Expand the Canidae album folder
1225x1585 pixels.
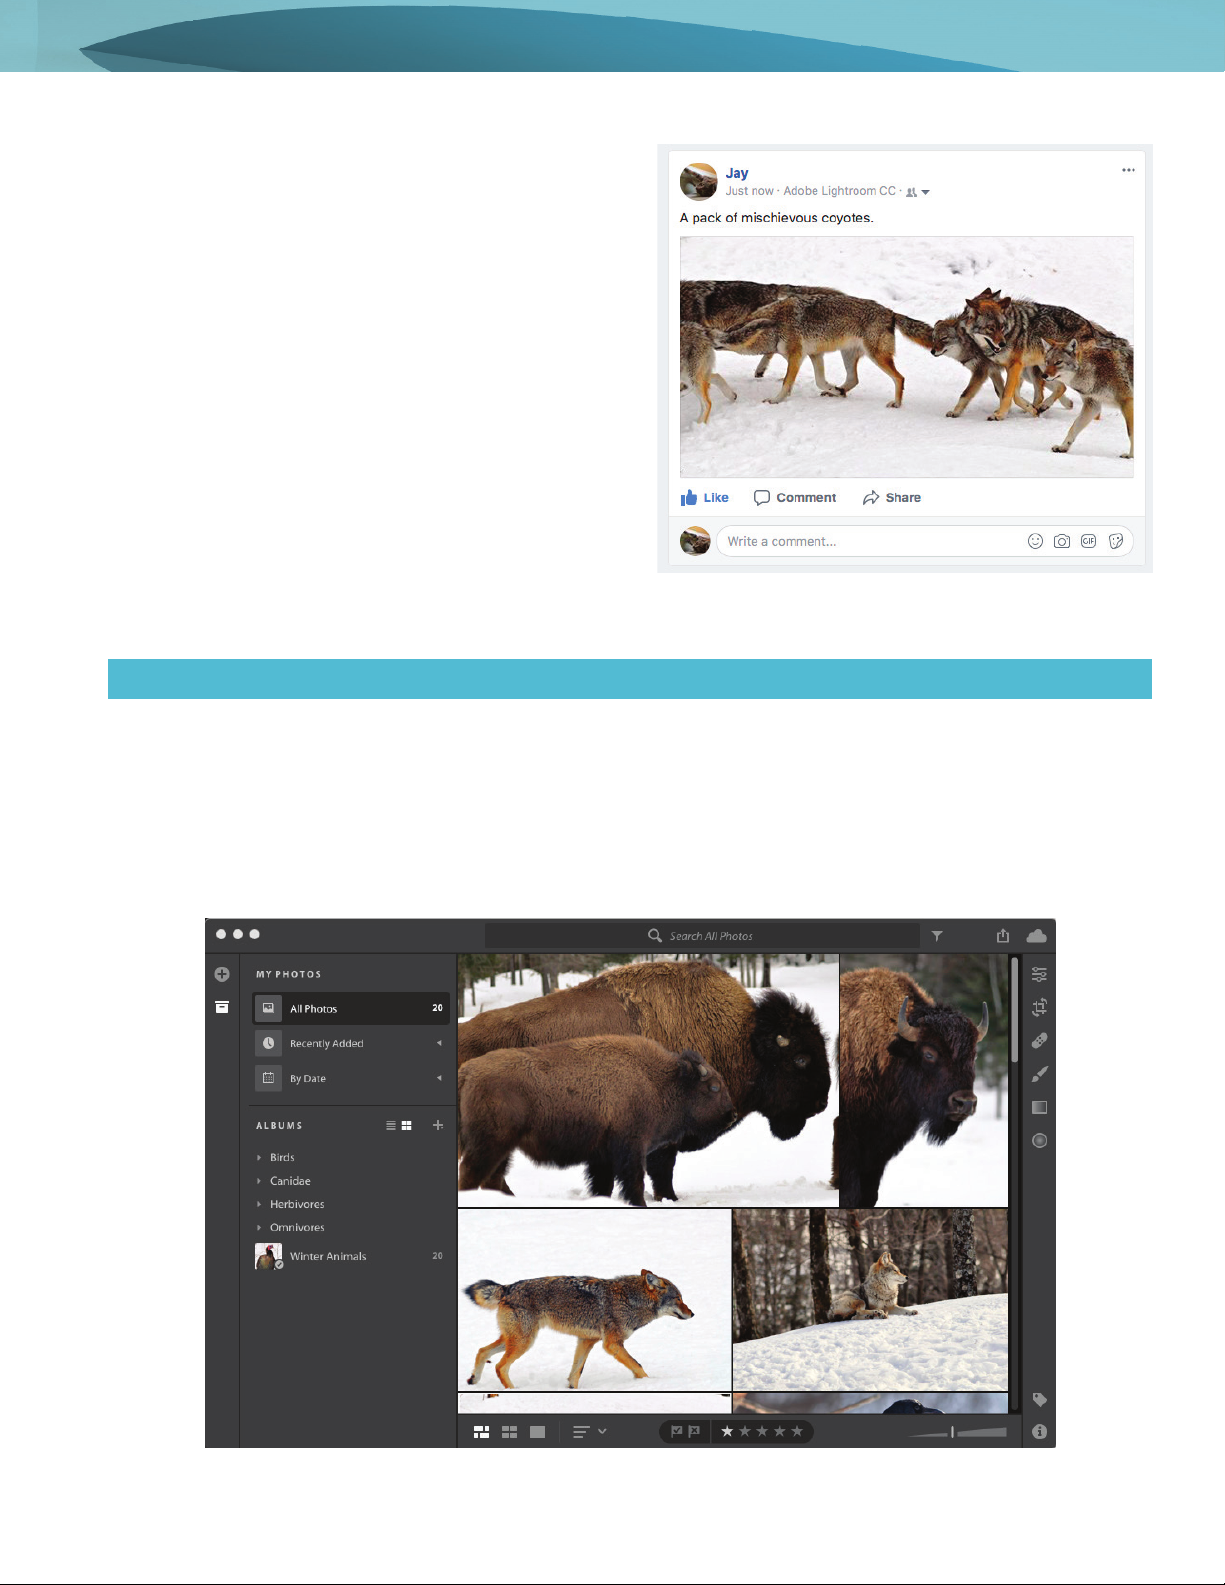[x=259, y=1181]
